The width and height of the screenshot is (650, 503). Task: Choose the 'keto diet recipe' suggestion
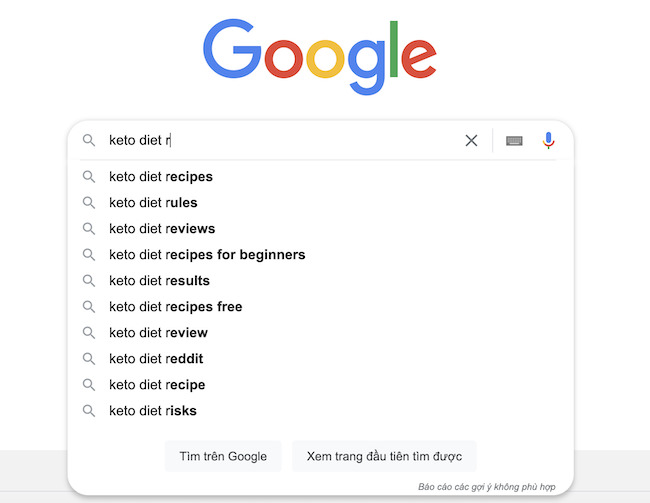coord(157,385)
